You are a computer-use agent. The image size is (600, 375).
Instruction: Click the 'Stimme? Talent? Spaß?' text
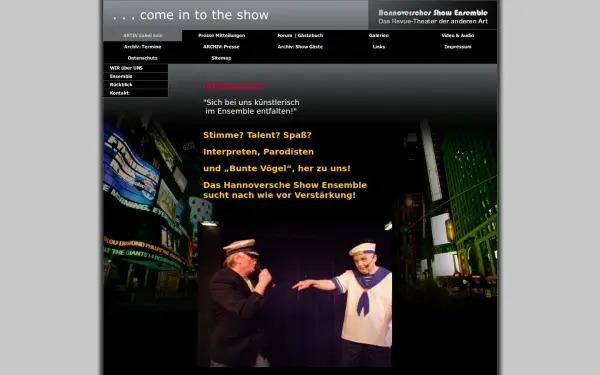point(257,135)
